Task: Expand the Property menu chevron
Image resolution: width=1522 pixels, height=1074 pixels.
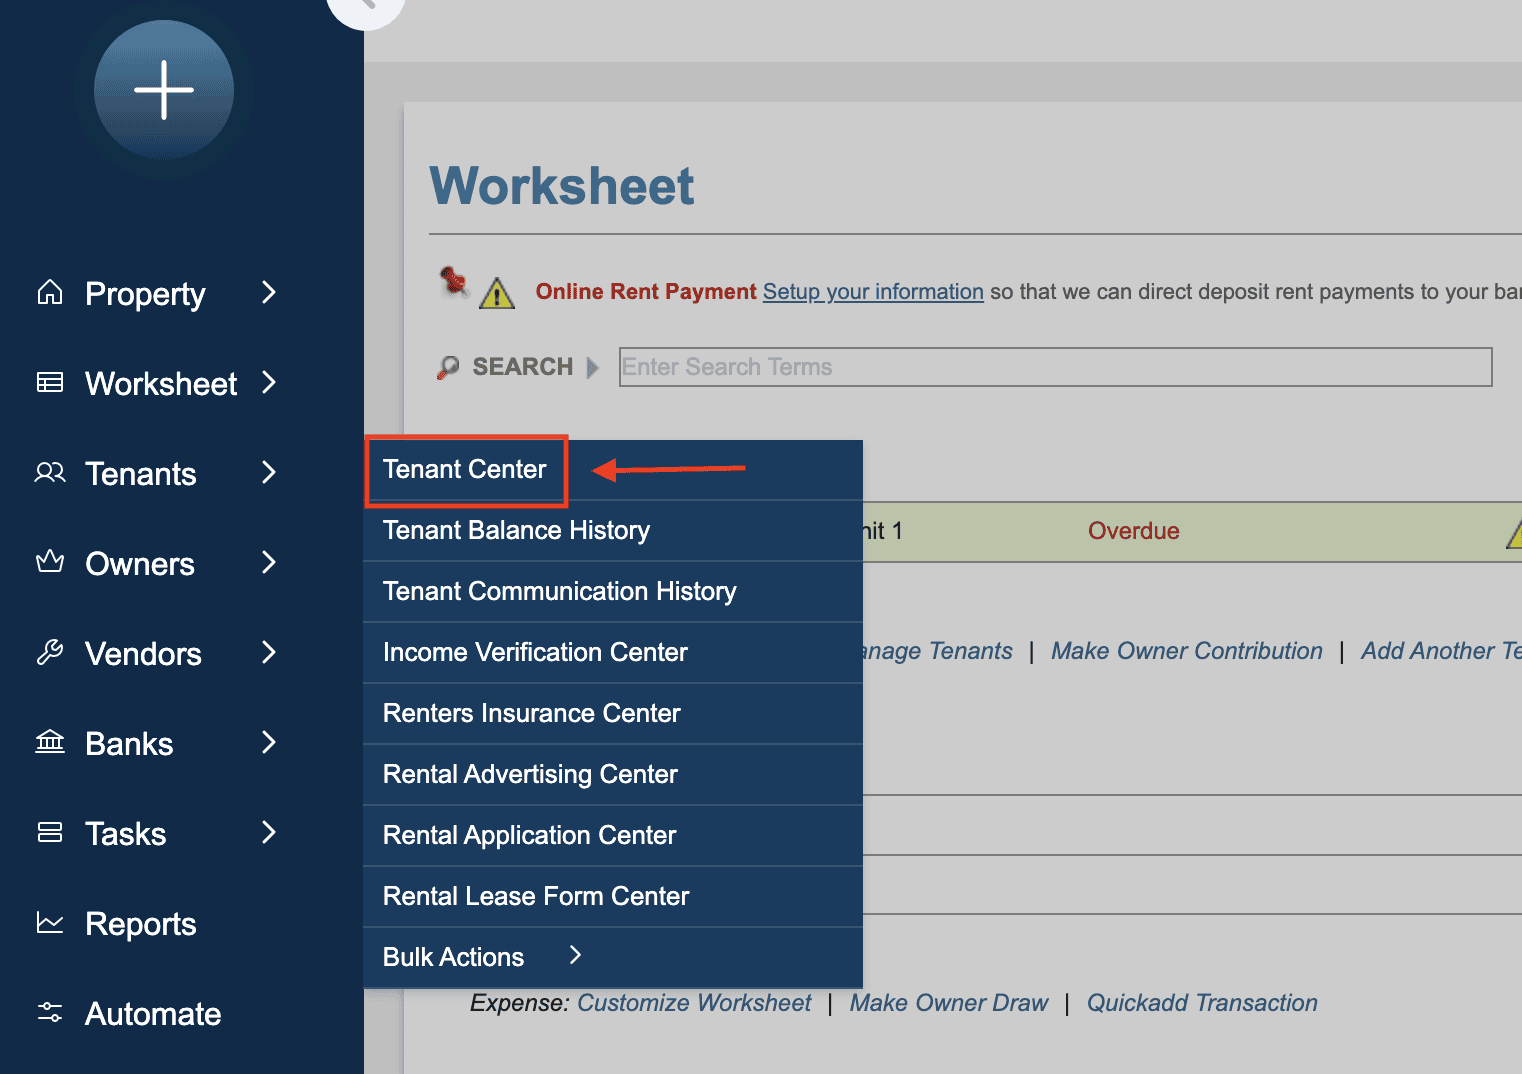Action: (x=268, y=292)
